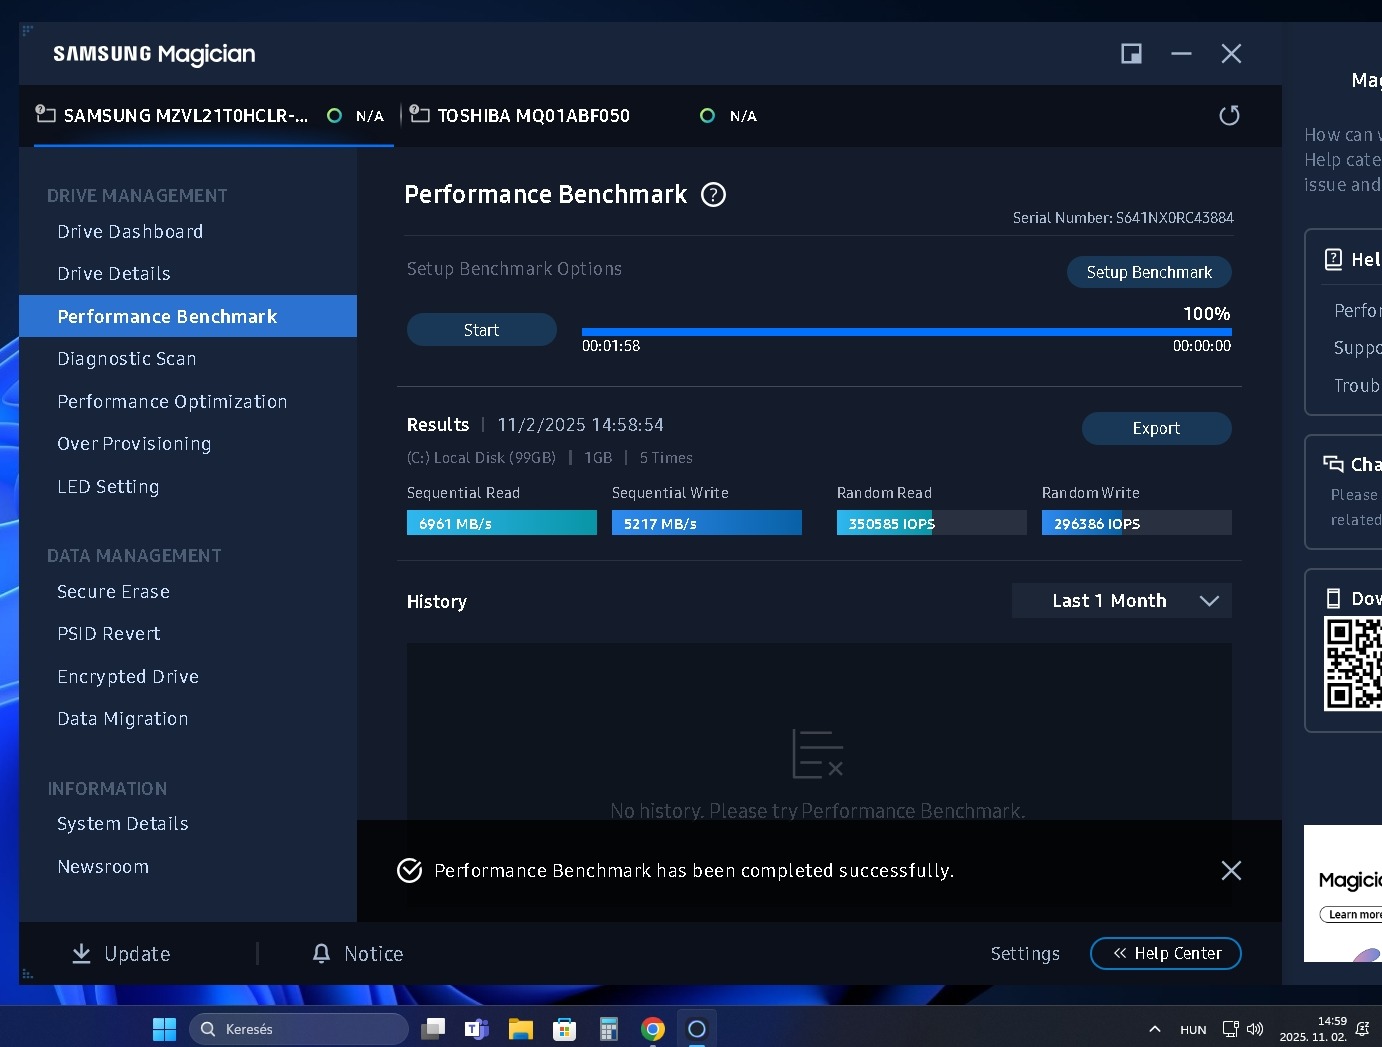This screenshot has height=1047, width=1382.
Task: Open LED Setting in sidebar
Action: [x=108, y=487]
